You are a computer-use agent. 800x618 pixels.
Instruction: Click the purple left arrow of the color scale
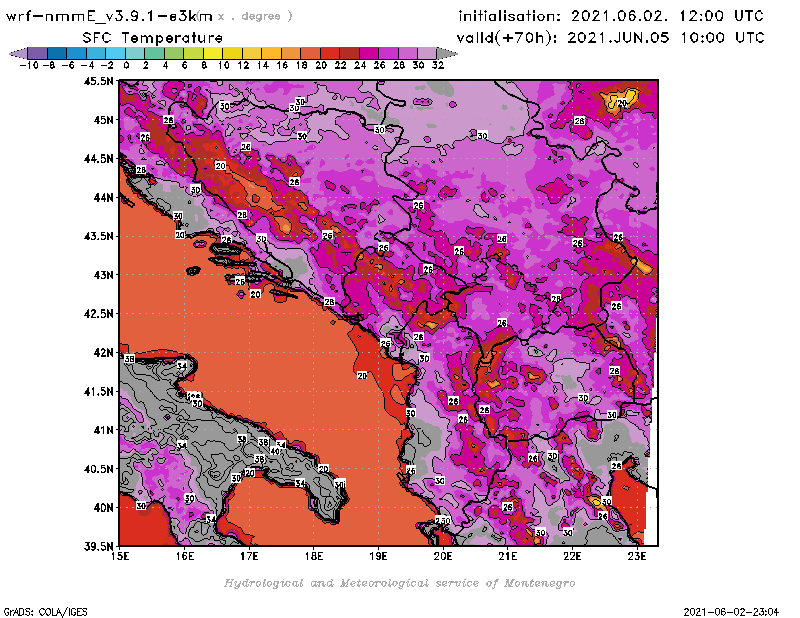(13, 53)
